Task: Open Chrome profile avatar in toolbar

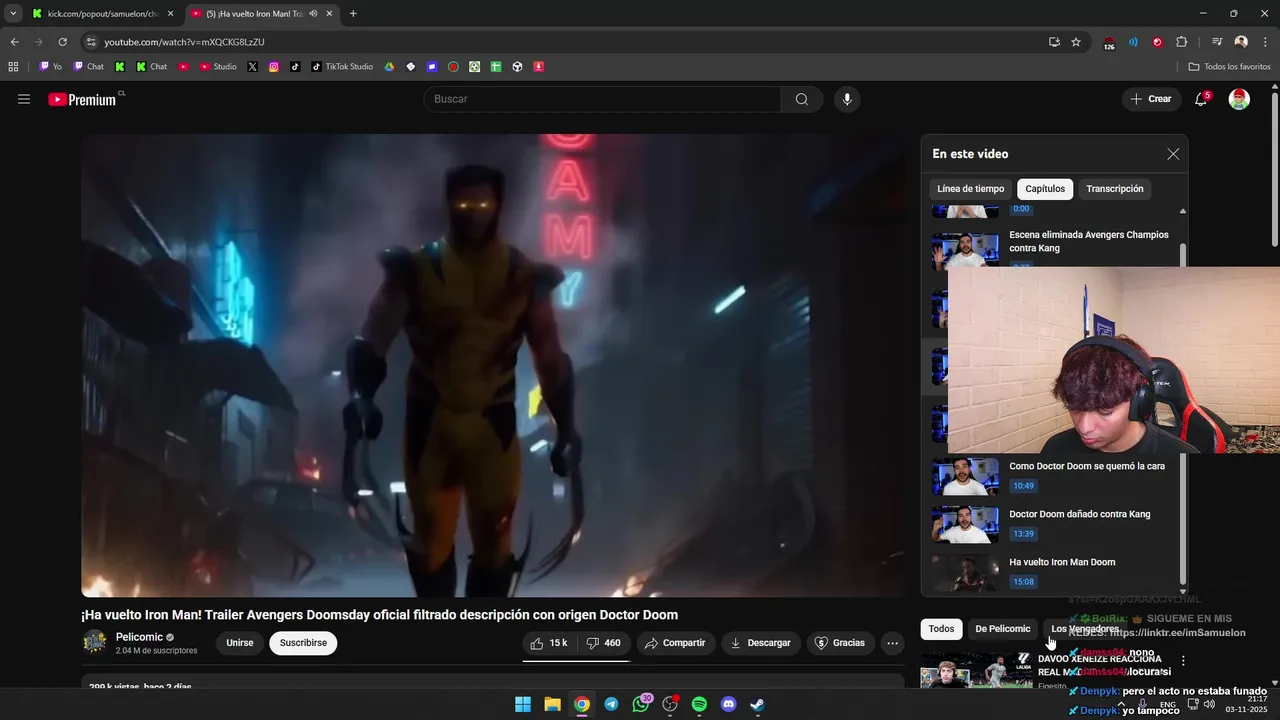Action: pos(1241,42)
